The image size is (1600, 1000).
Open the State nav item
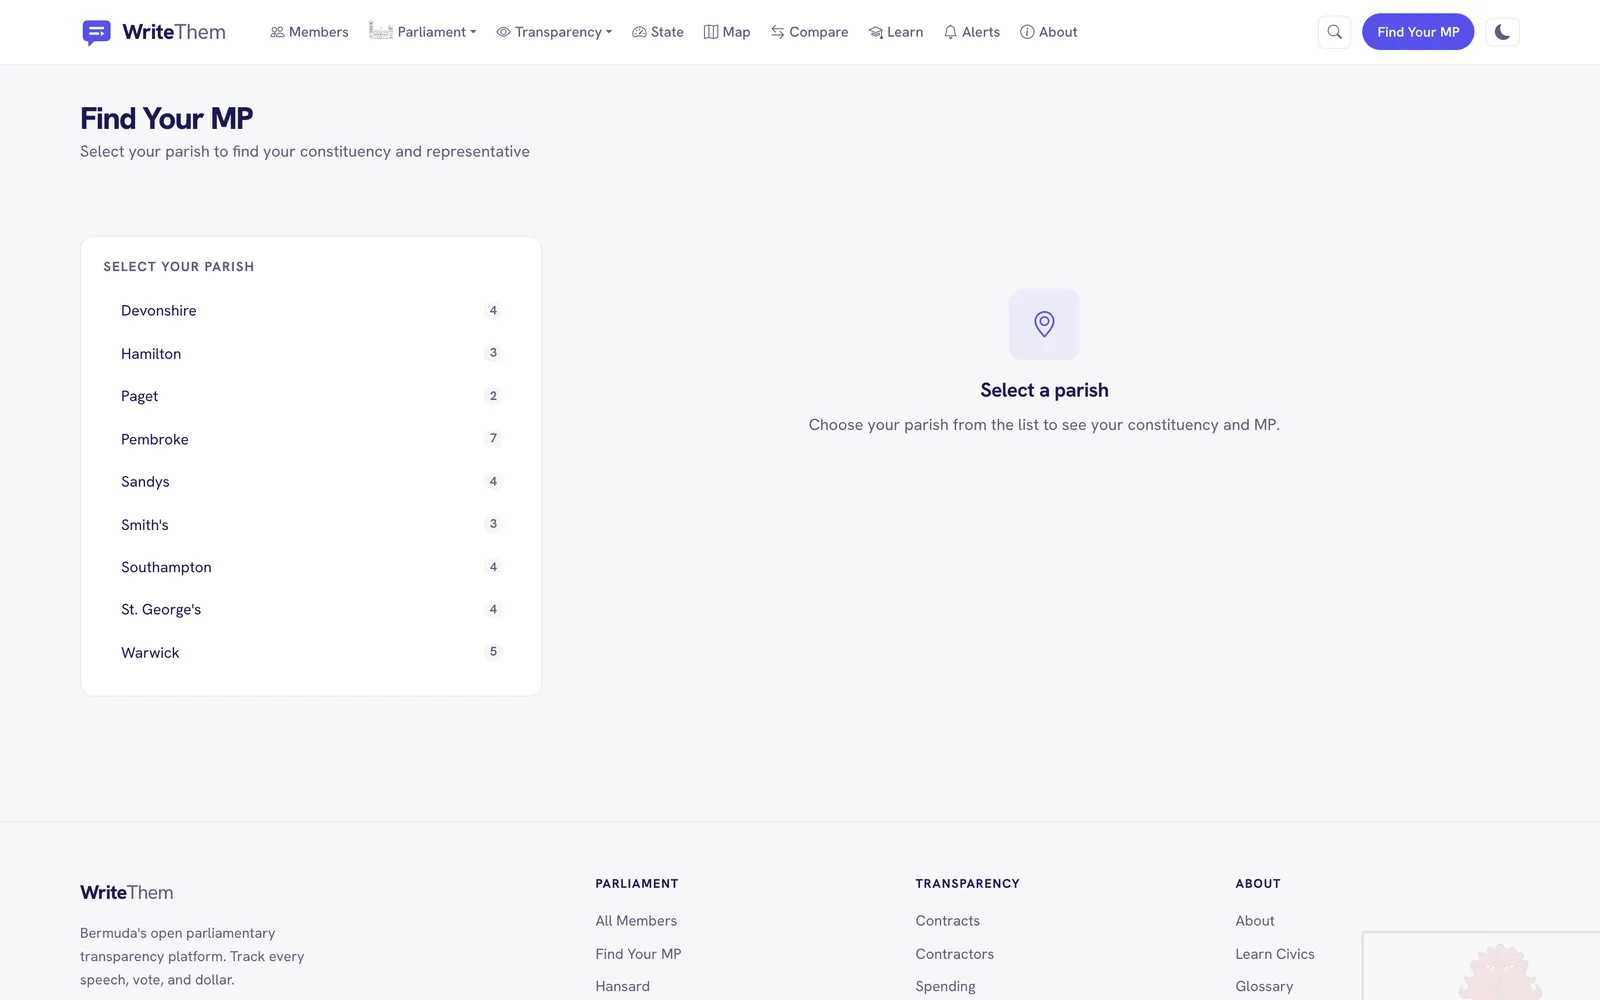click(x=658, y=32)
